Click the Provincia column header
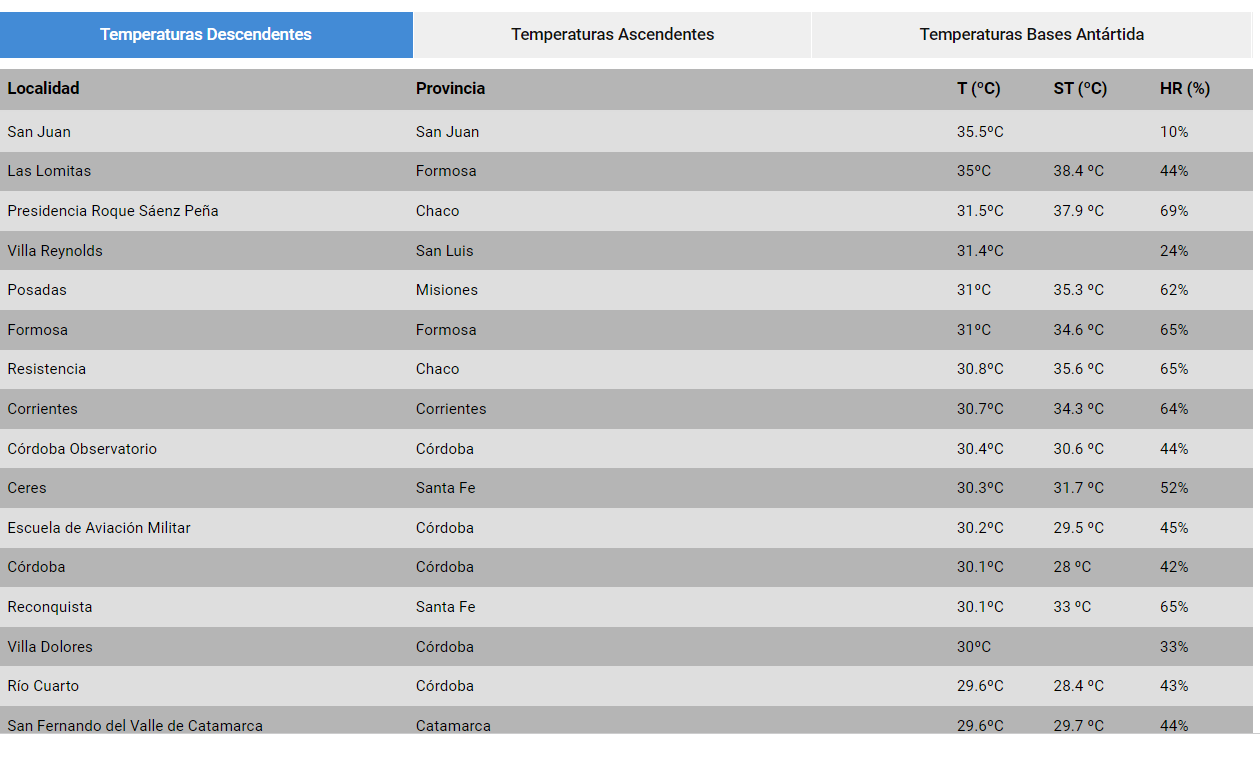1260x757 pixels. click(450, 89)
